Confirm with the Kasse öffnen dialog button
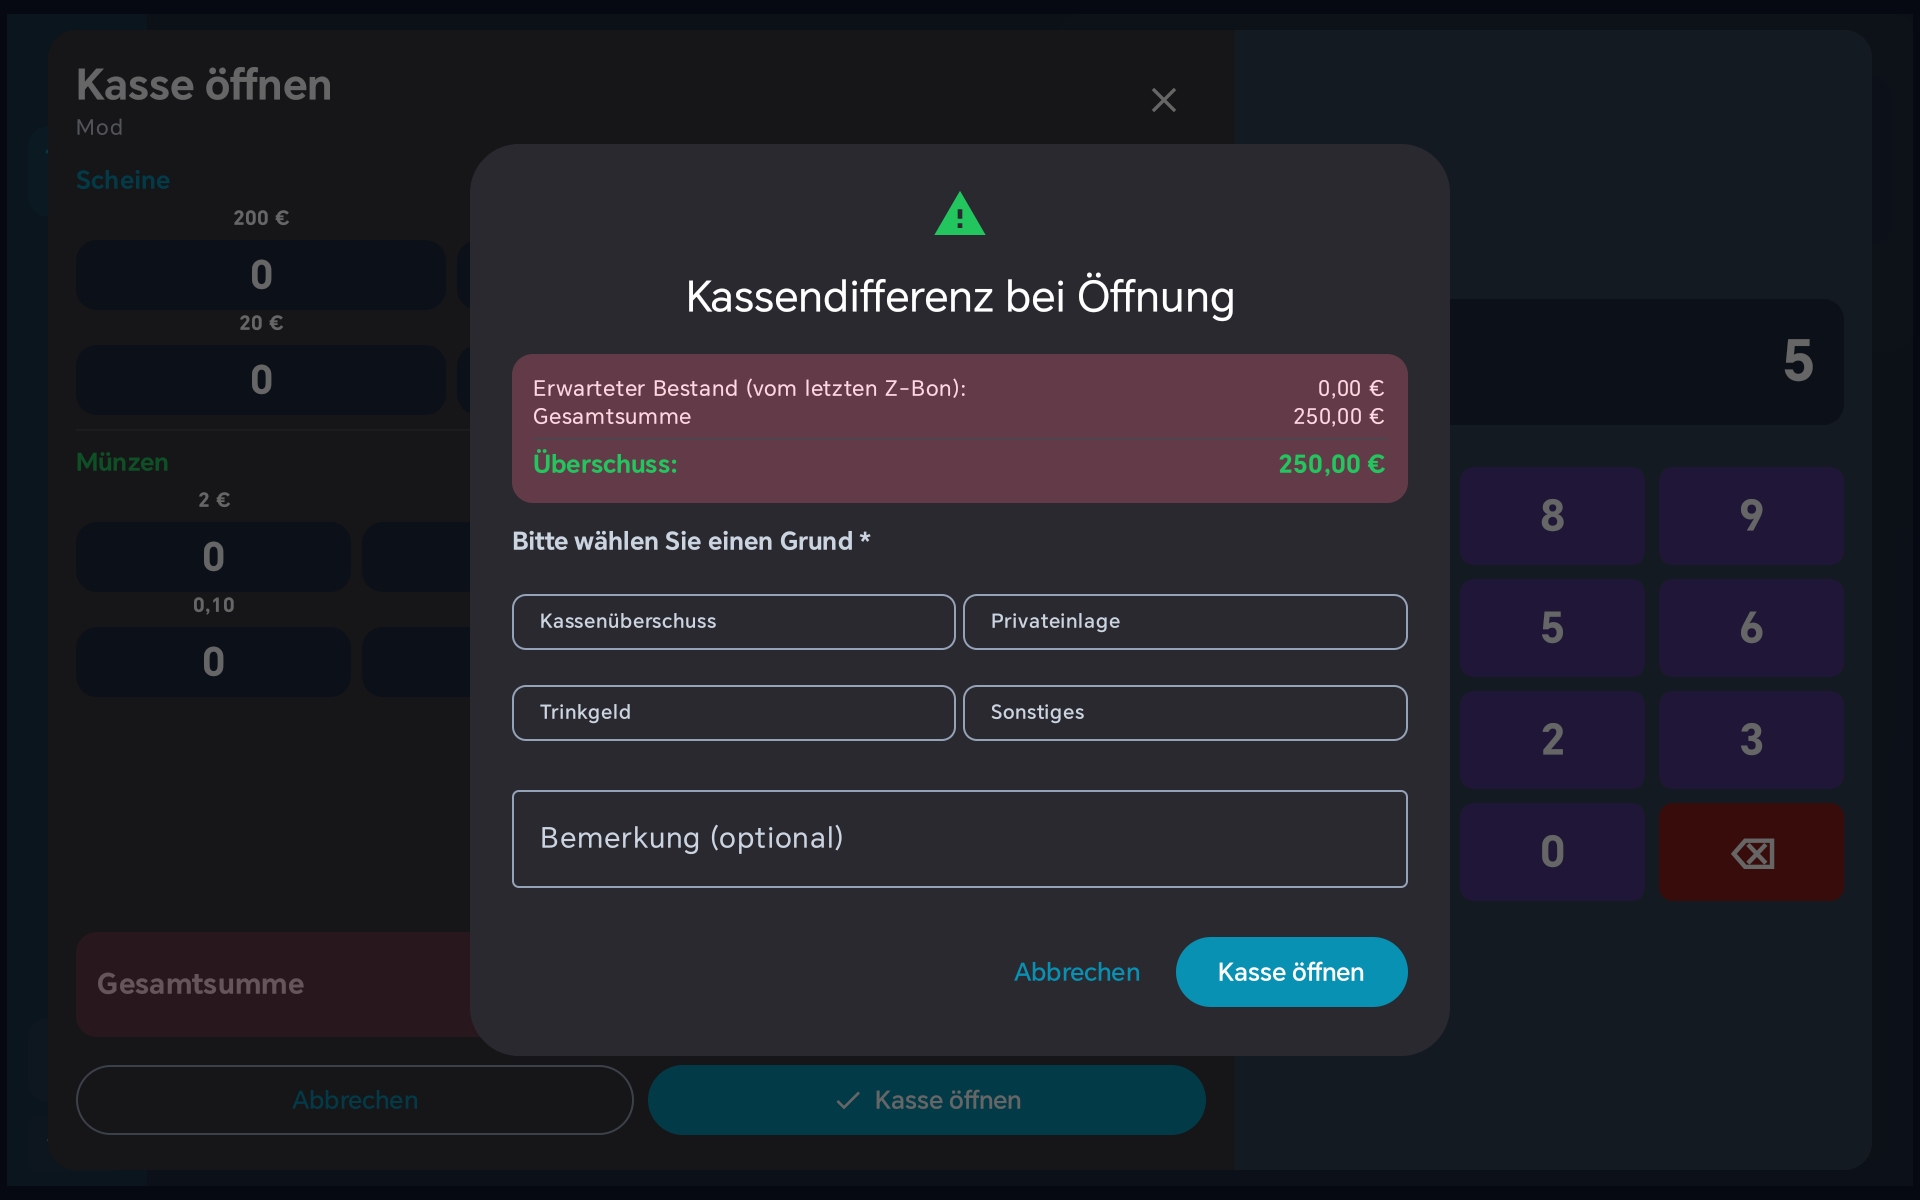 [1291, 971]
